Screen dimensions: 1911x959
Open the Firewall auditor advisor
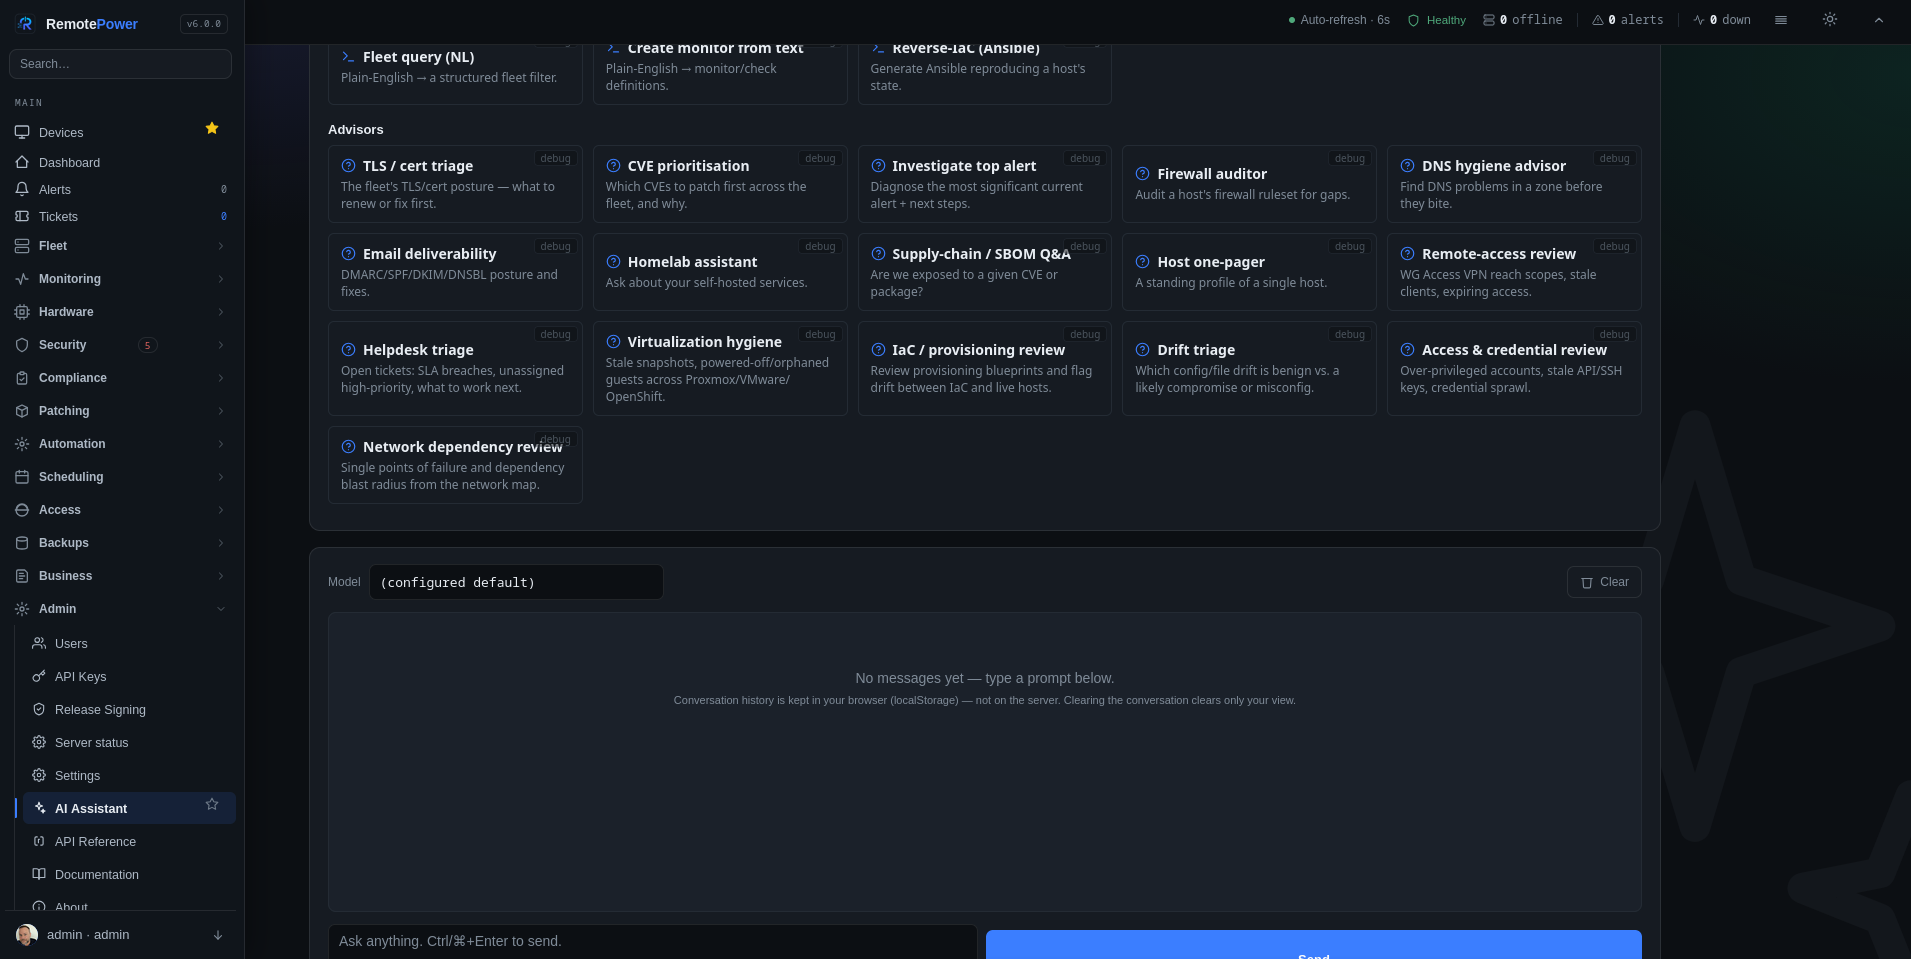1249,184
